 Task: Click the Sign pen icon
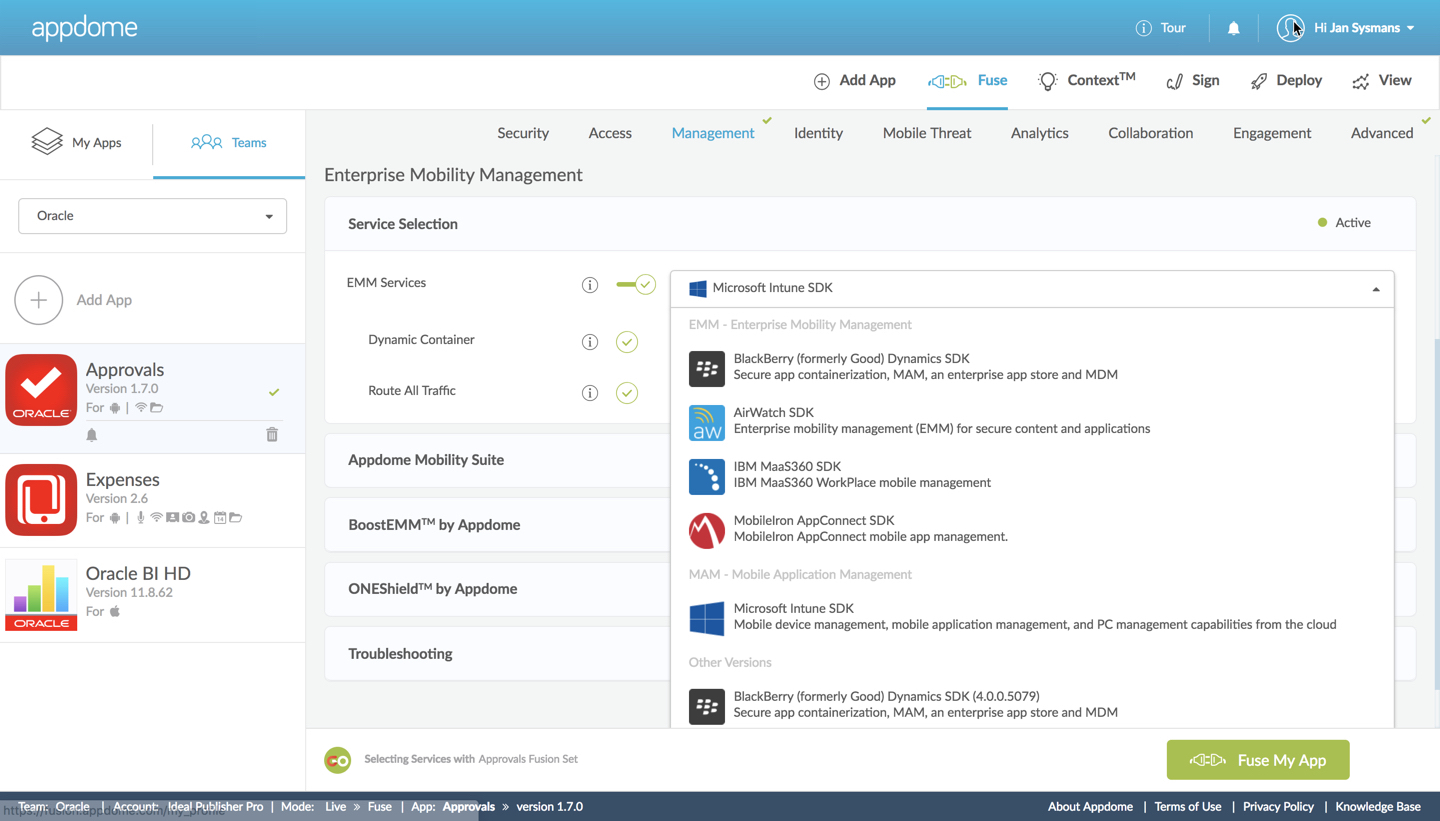point(1175,81)
